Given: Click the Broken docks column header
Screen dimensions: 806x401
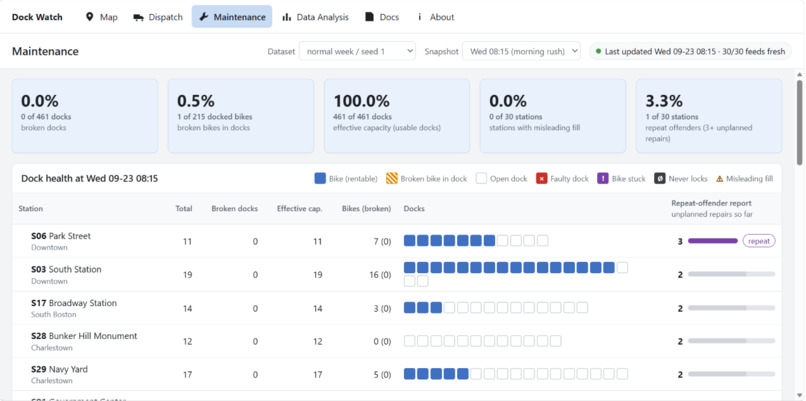Looking at the screenshot, I should click(234, 209).
